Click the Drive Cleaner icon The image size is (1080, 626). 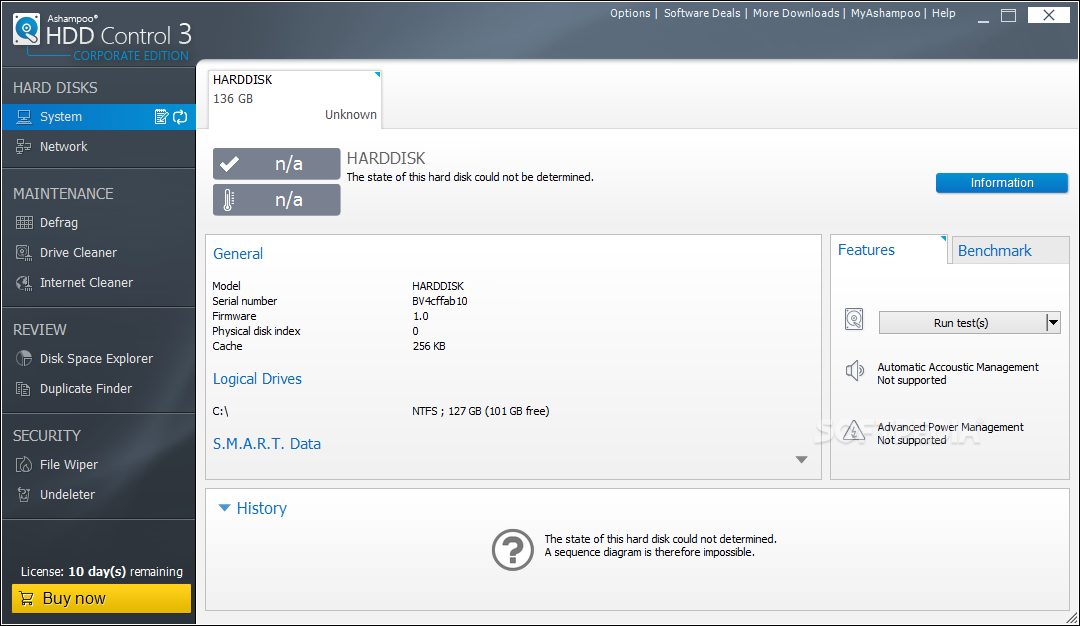pyautogui.click(x=24, y=253)
